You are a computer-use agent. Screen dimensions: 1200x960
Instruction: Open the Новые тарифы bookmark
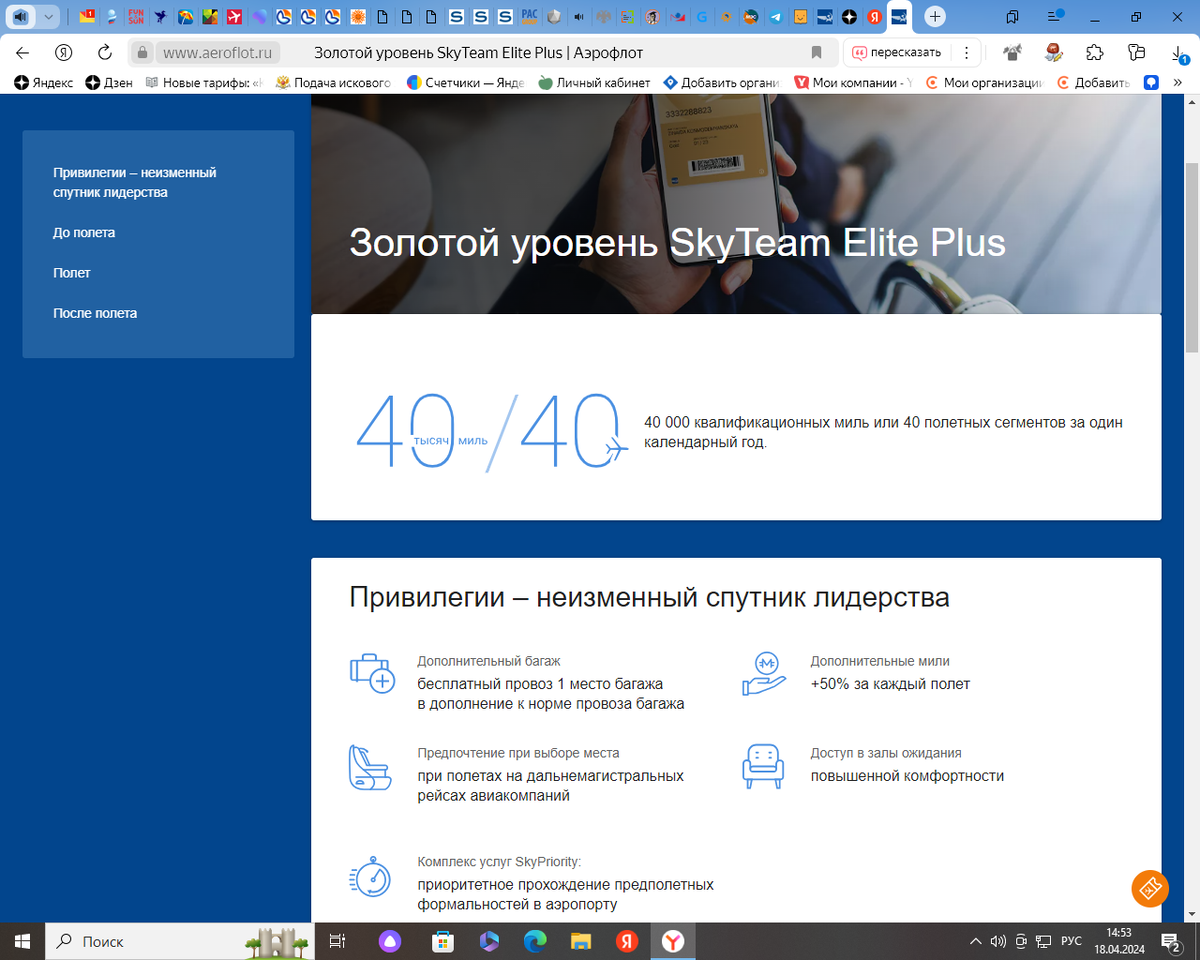tap(204, 83)
